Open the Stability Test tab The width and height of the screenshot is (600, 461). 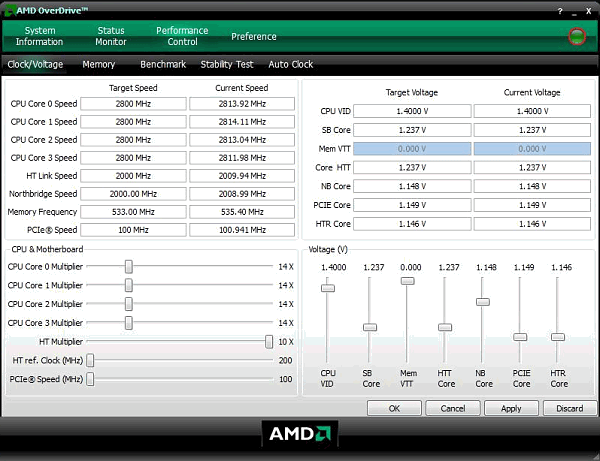tap(227, 65)
